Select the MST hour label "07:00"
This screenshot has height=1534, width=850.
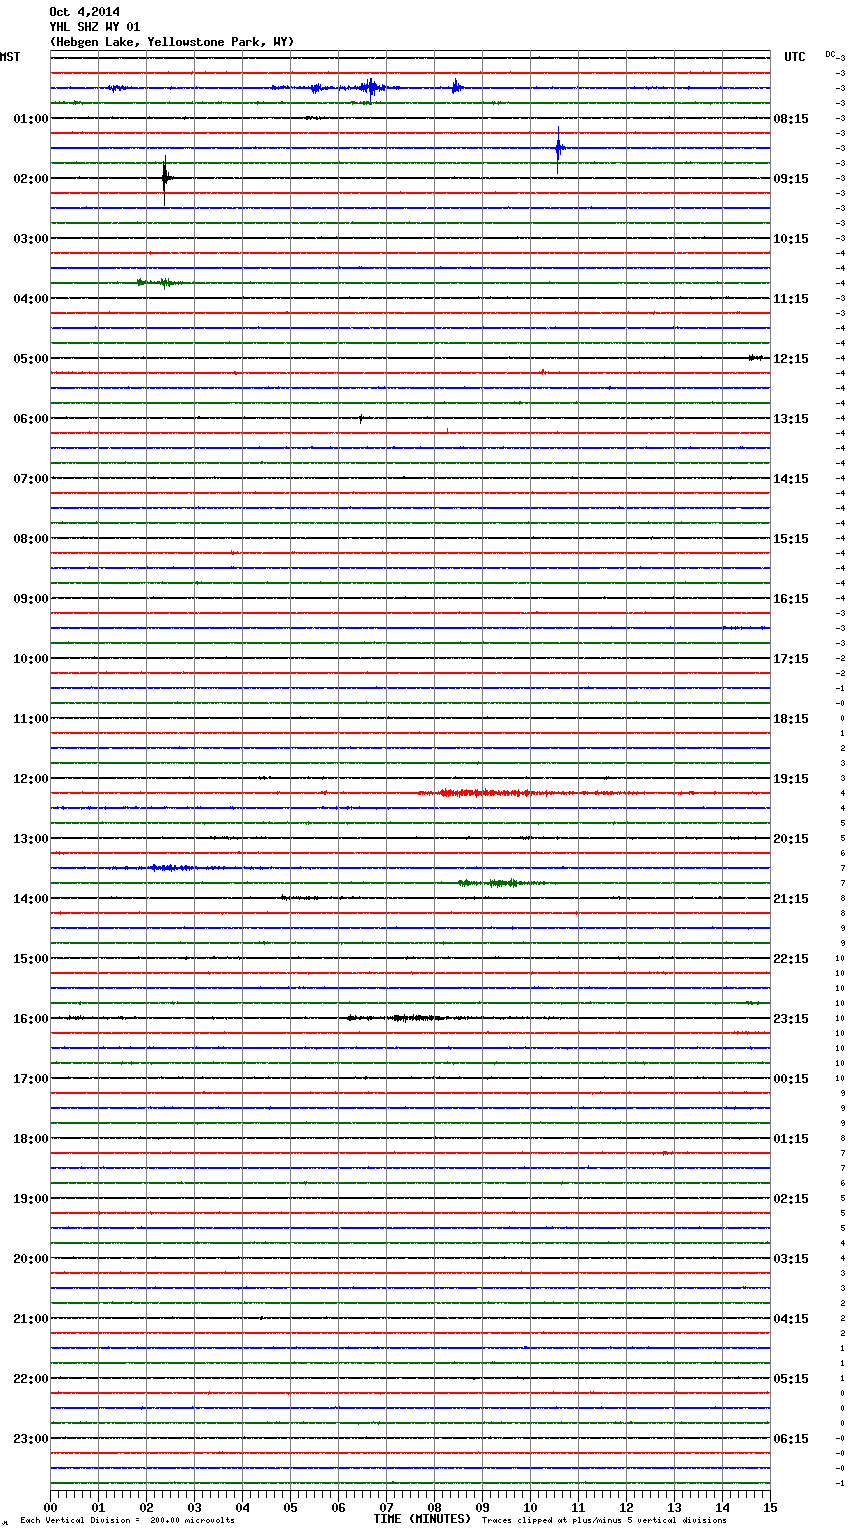pyautogui.click(x=31, y=479)
